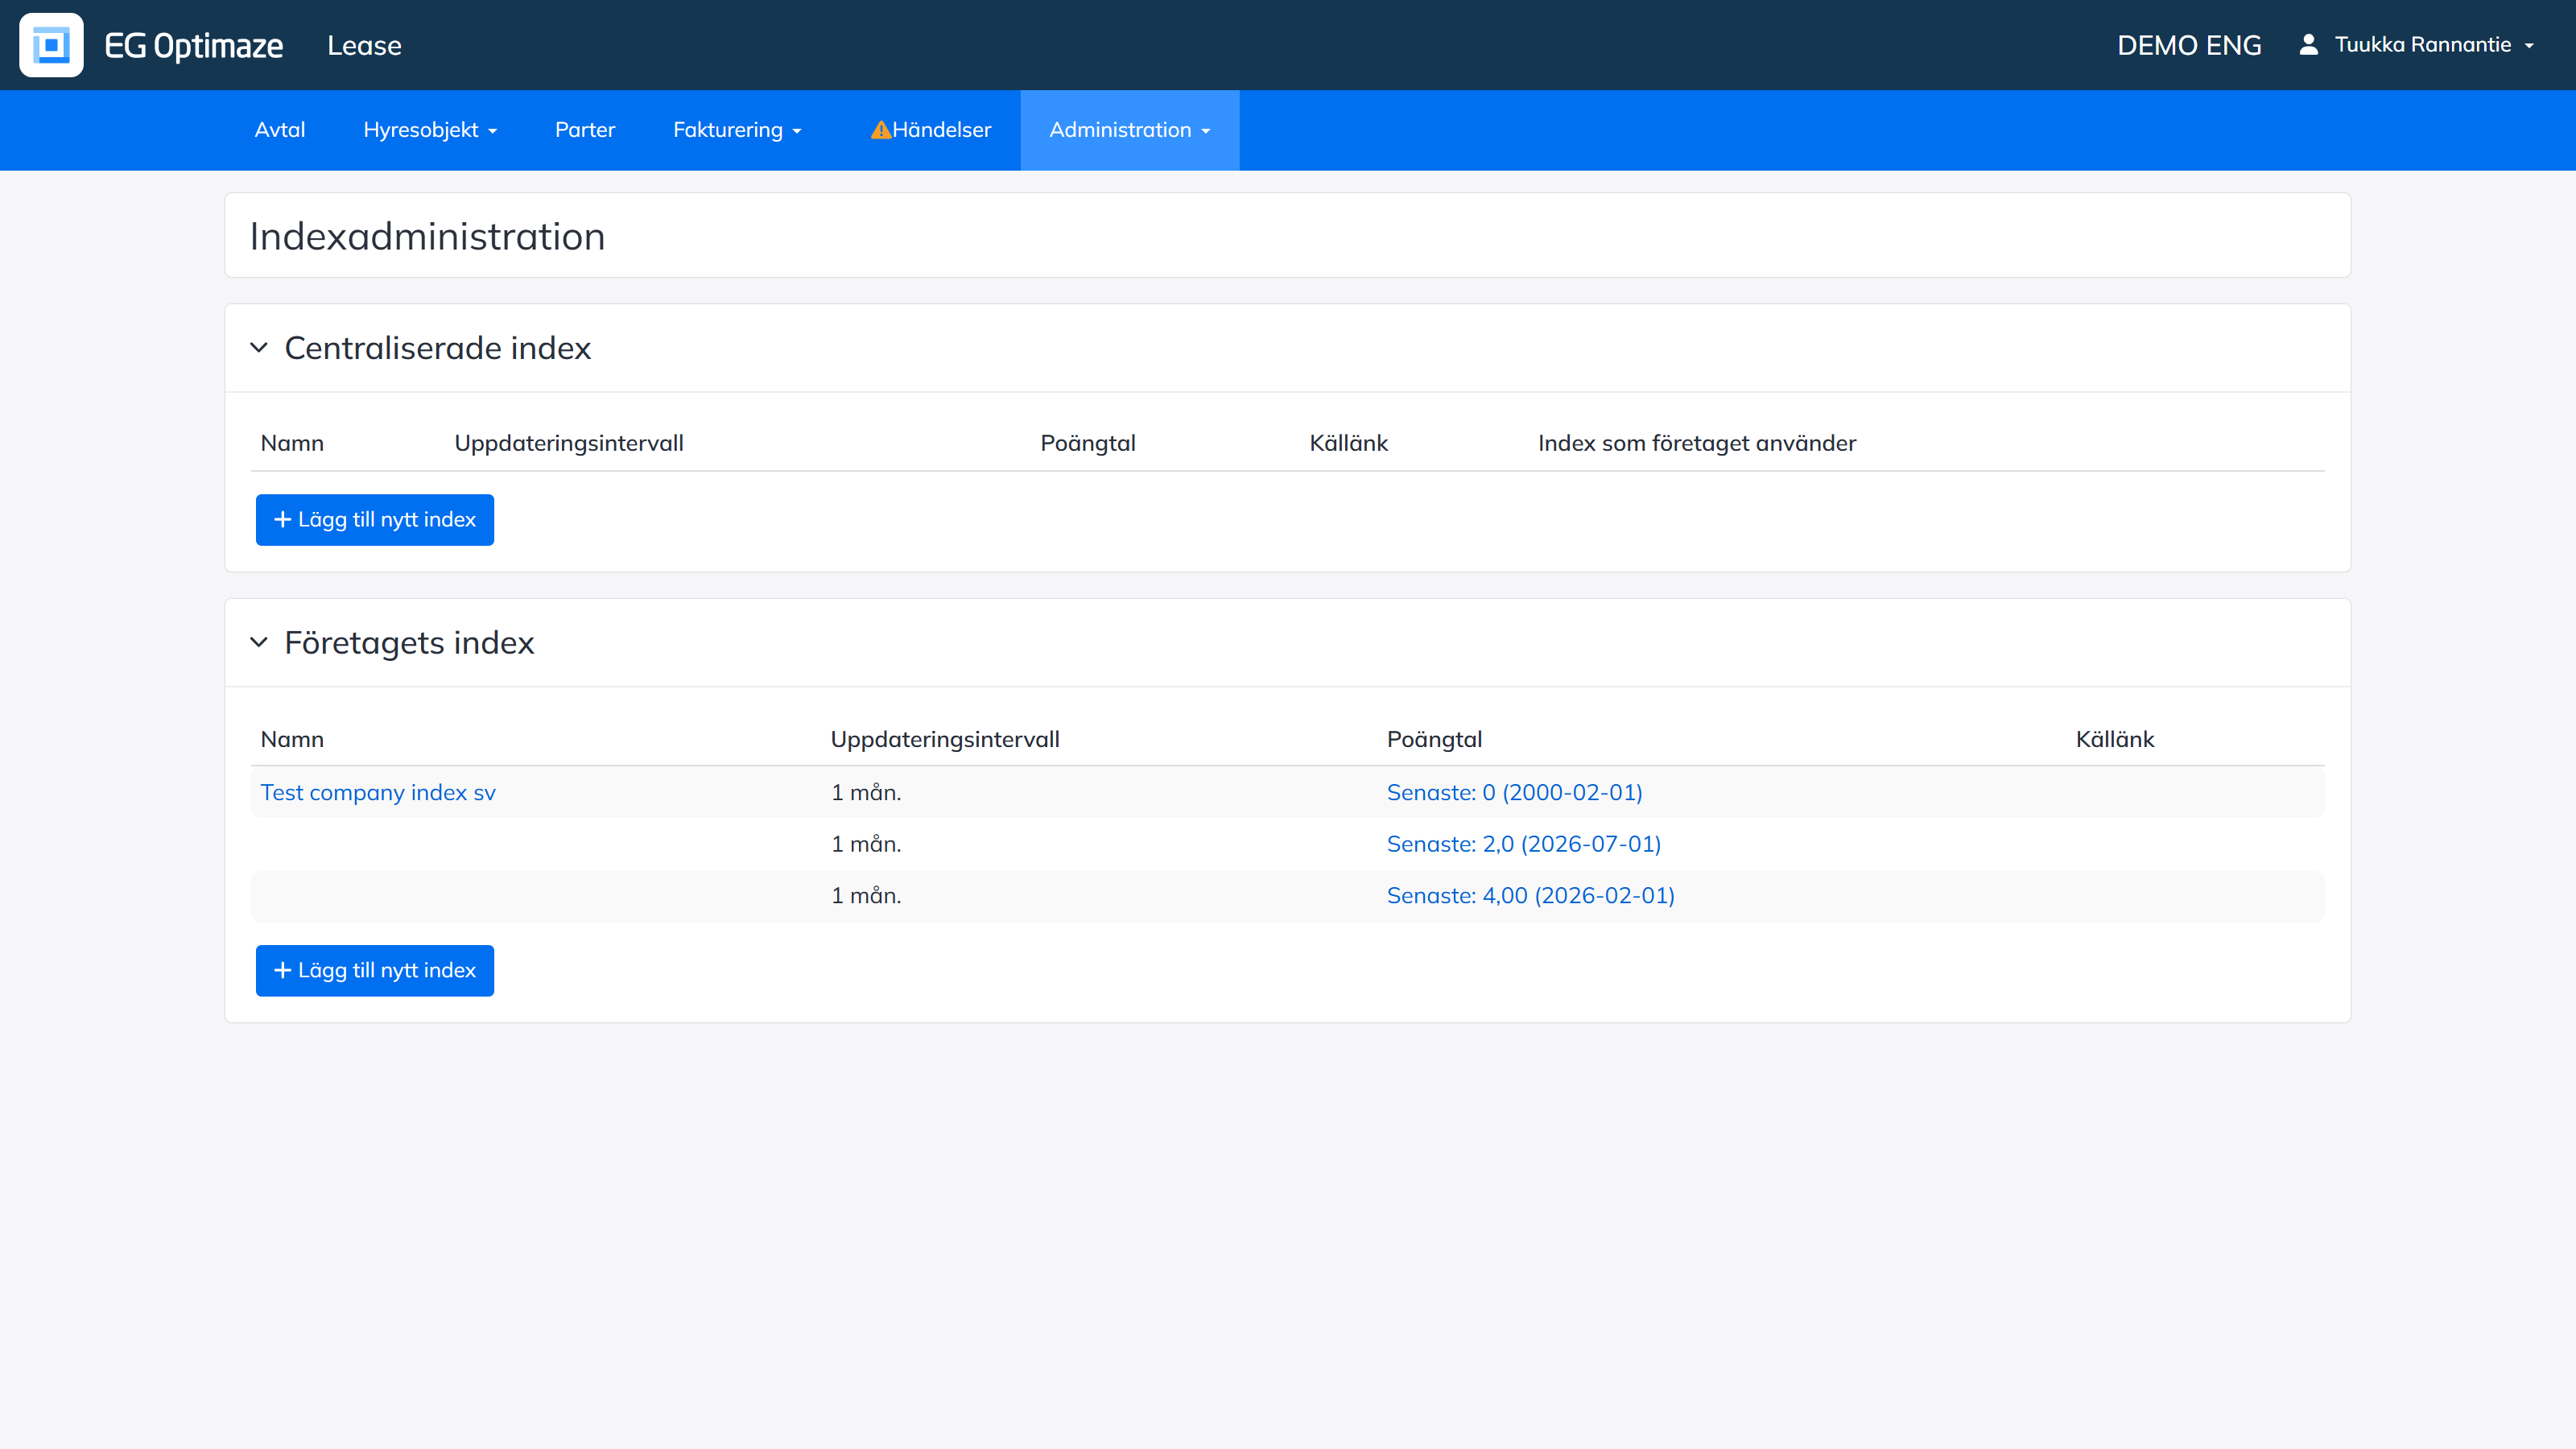
Task: Click the 1 mån. cell beside Senaste: 2,0
Action: click(866, 844)
